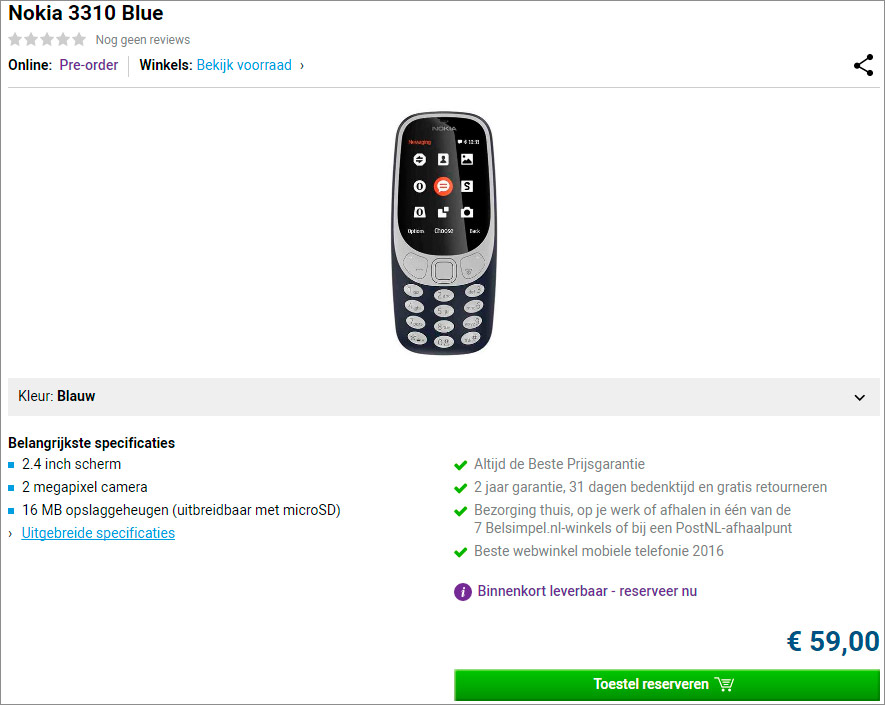Click checkmark beside Altijd de Beste Prijsgarantie
This screenshot has width=885, height=705.
(x=461, y=465)
